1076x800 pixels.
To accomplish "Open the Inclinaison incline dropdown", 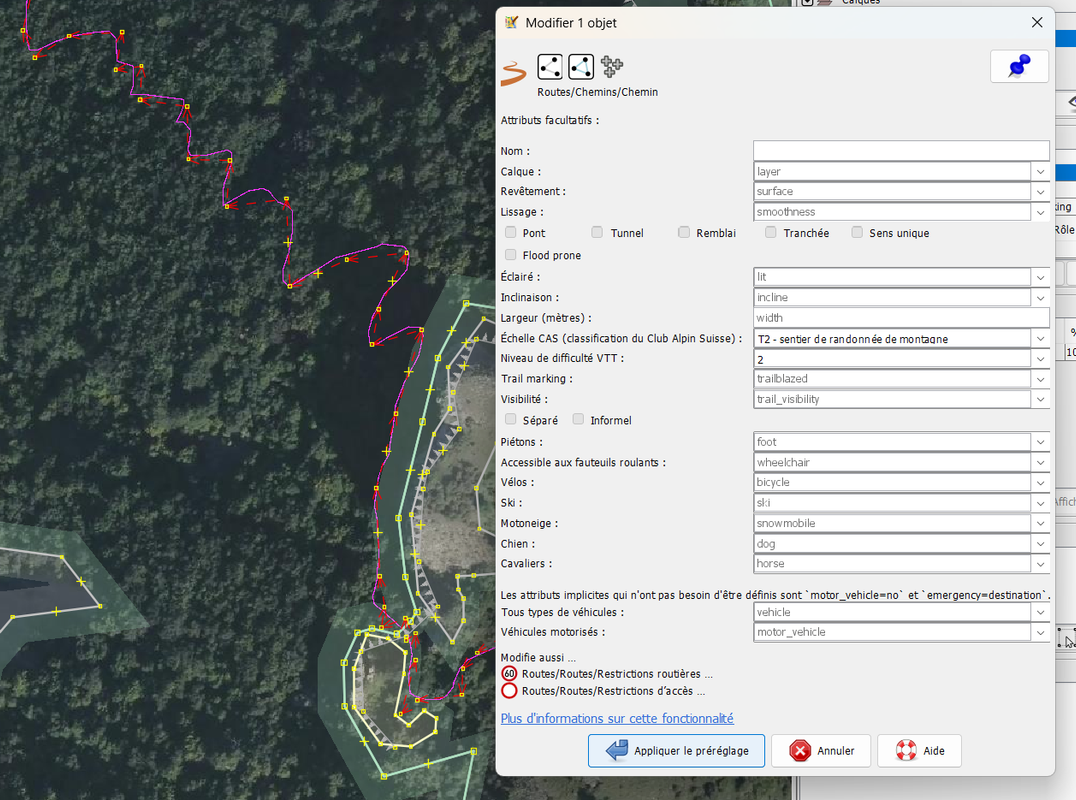I will [1040, 298].
